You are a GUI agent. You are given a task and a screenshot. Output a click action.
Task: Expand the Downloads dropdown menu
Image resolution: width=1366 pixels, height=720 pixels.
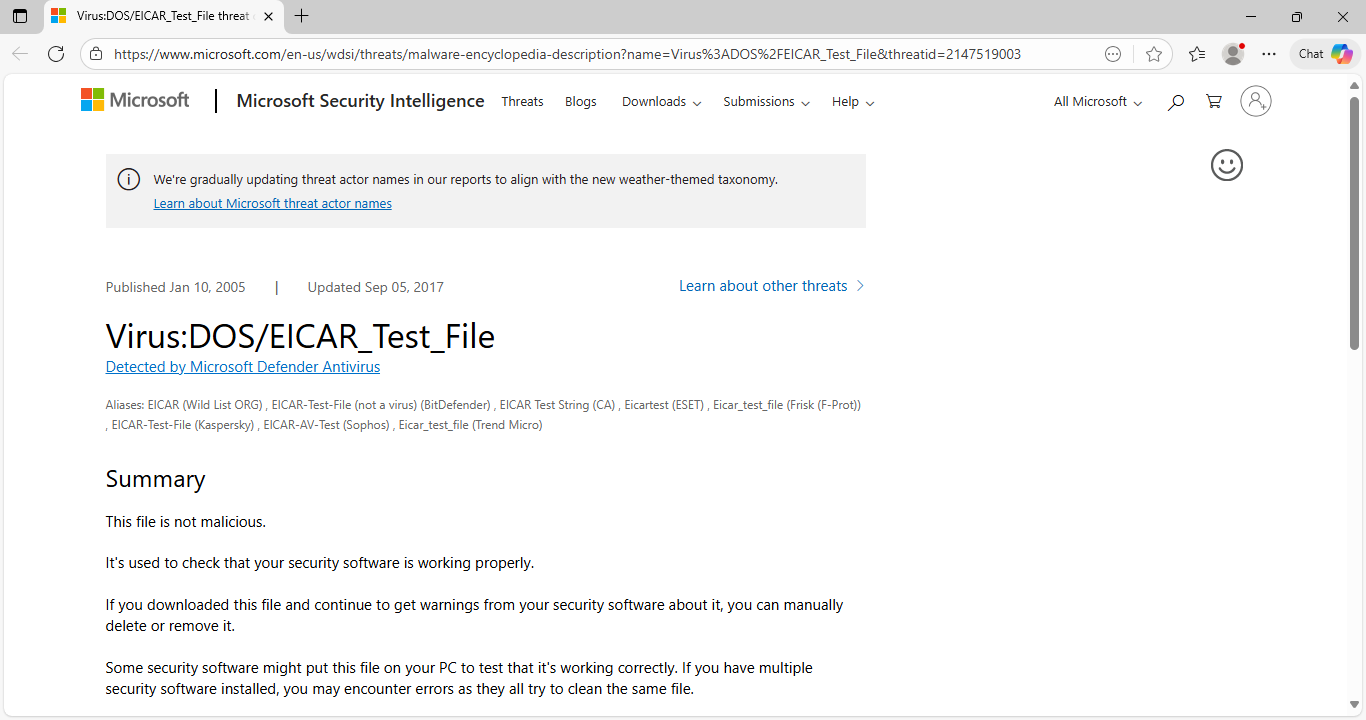[x=661, y=102]
